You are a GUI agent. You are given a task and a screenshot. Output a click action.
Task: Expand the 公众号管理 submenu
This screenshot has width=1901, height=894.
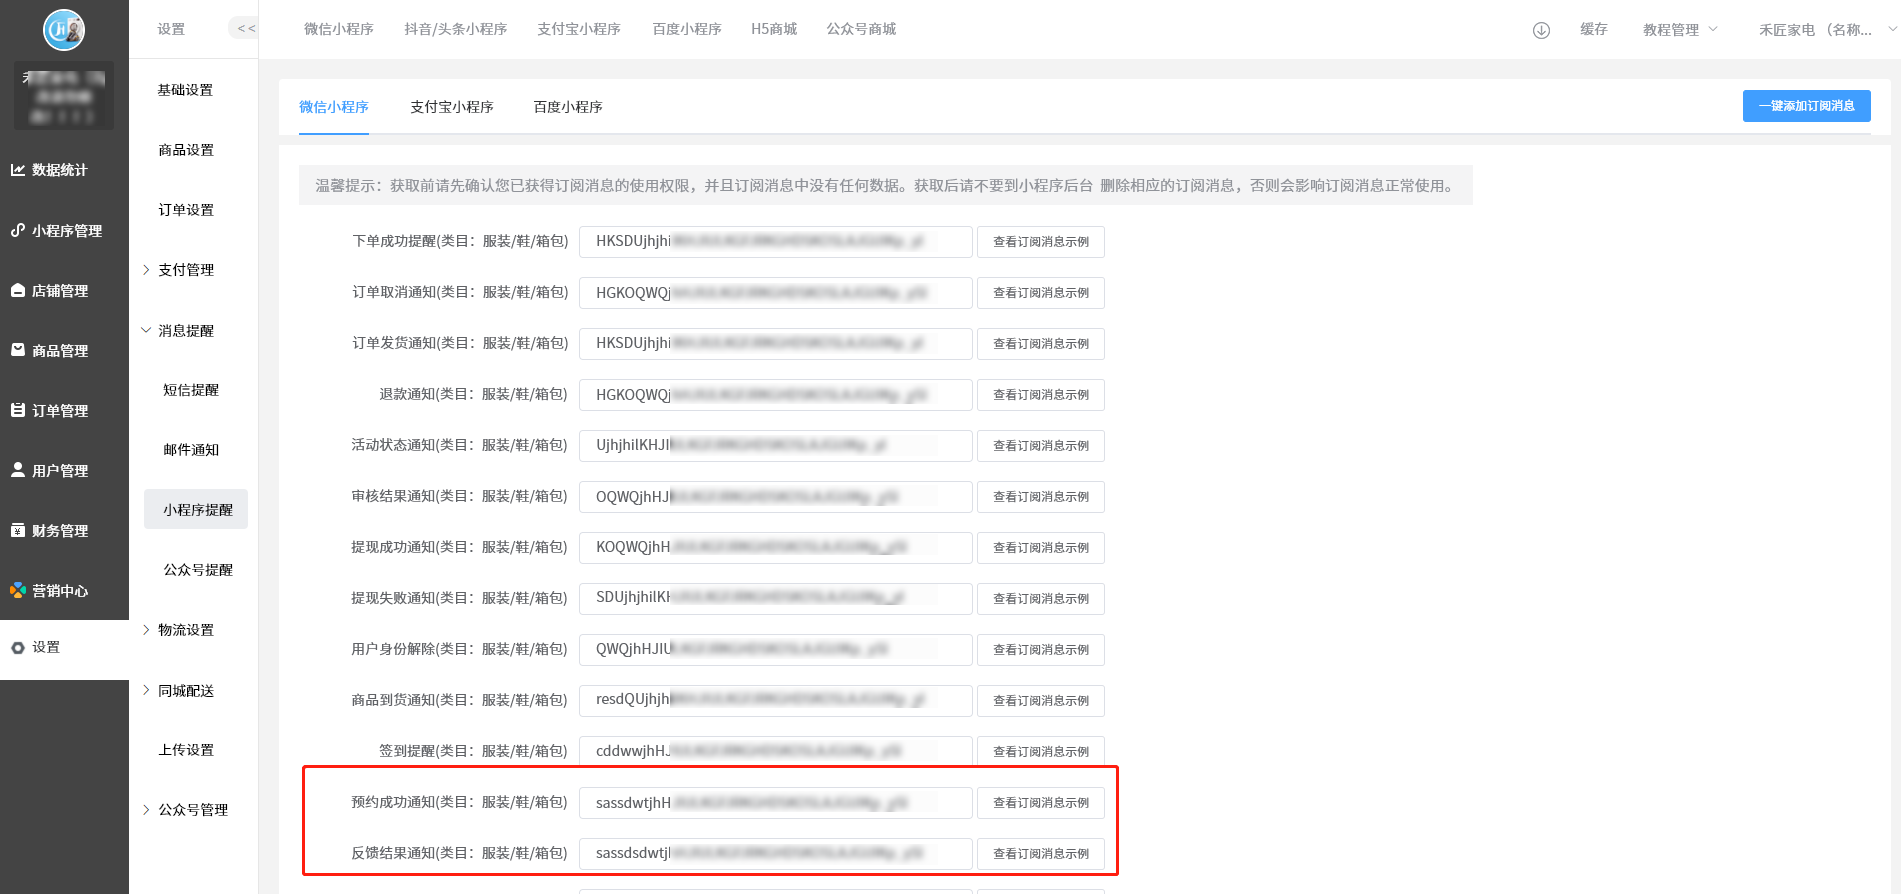pyautogui.click(x=146, y=810)
